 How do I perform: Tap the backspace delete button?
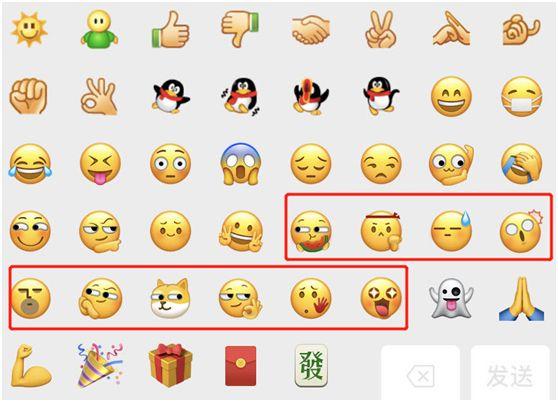point(421,374)
